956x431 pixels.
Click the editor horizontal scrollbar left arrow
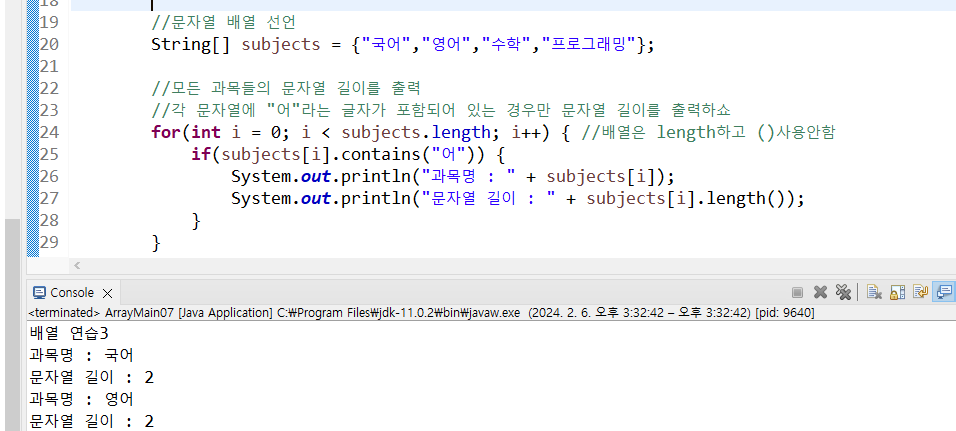click(x=77, y=265)
